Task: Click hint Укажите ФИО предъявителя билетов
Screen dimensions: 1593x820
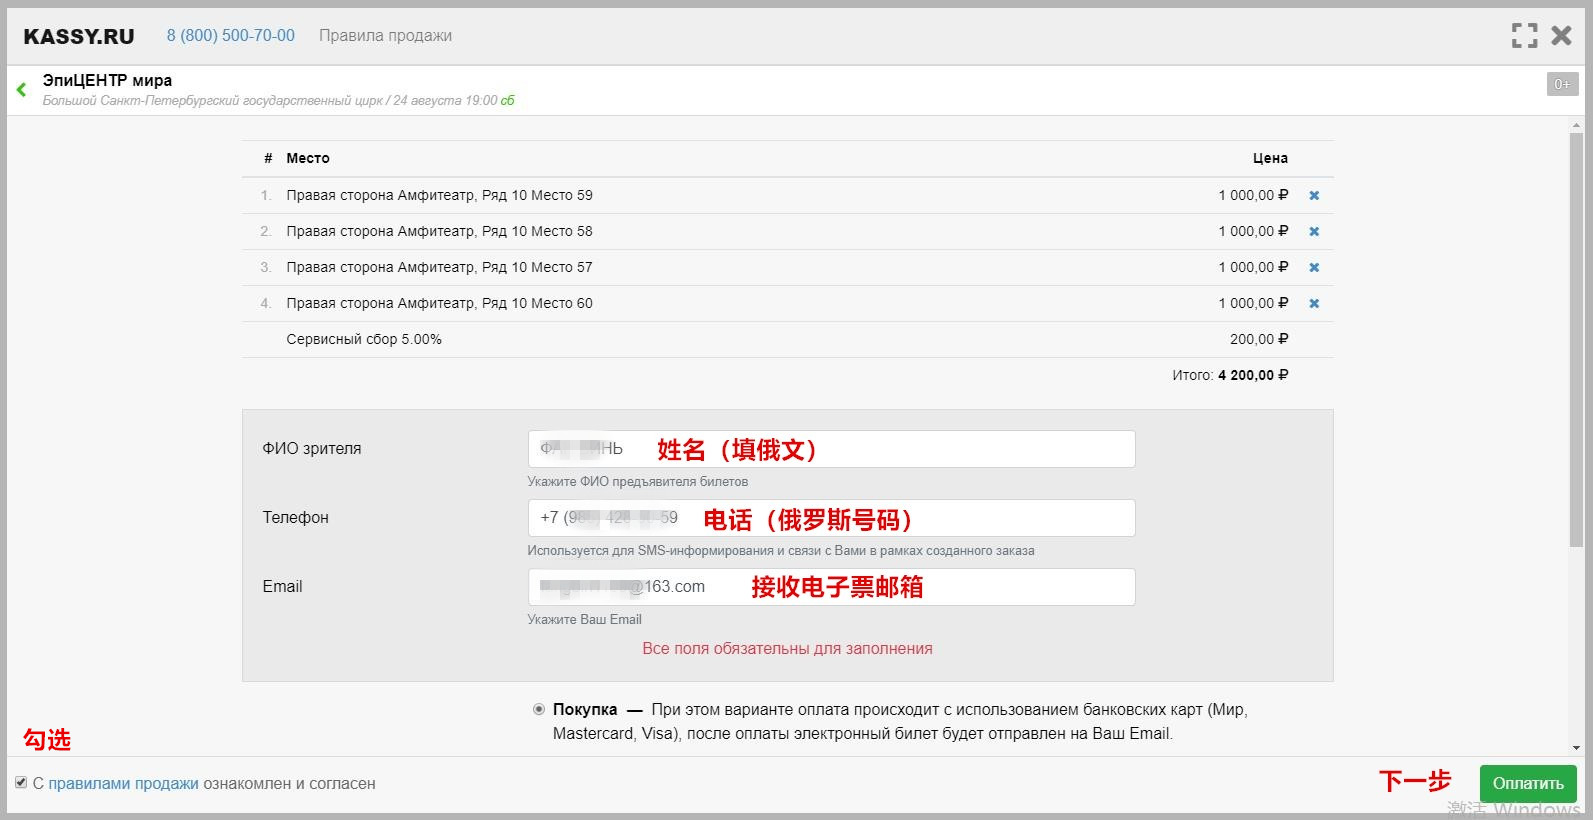Action: pos(638,482)
